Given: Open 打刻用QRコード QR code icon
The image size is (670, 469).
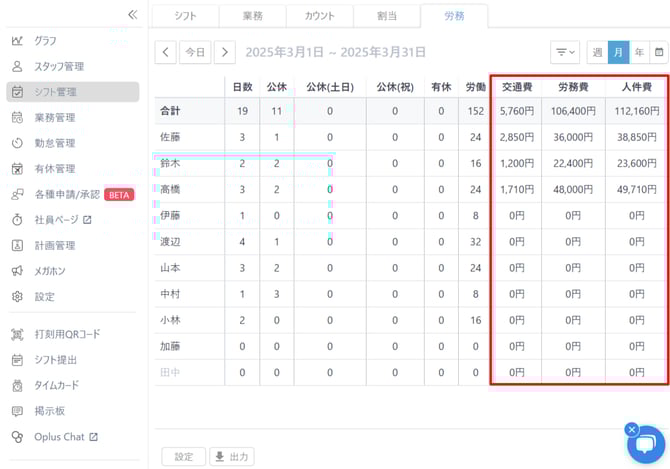Looking at the screenshot, I should tap(17, 334).
